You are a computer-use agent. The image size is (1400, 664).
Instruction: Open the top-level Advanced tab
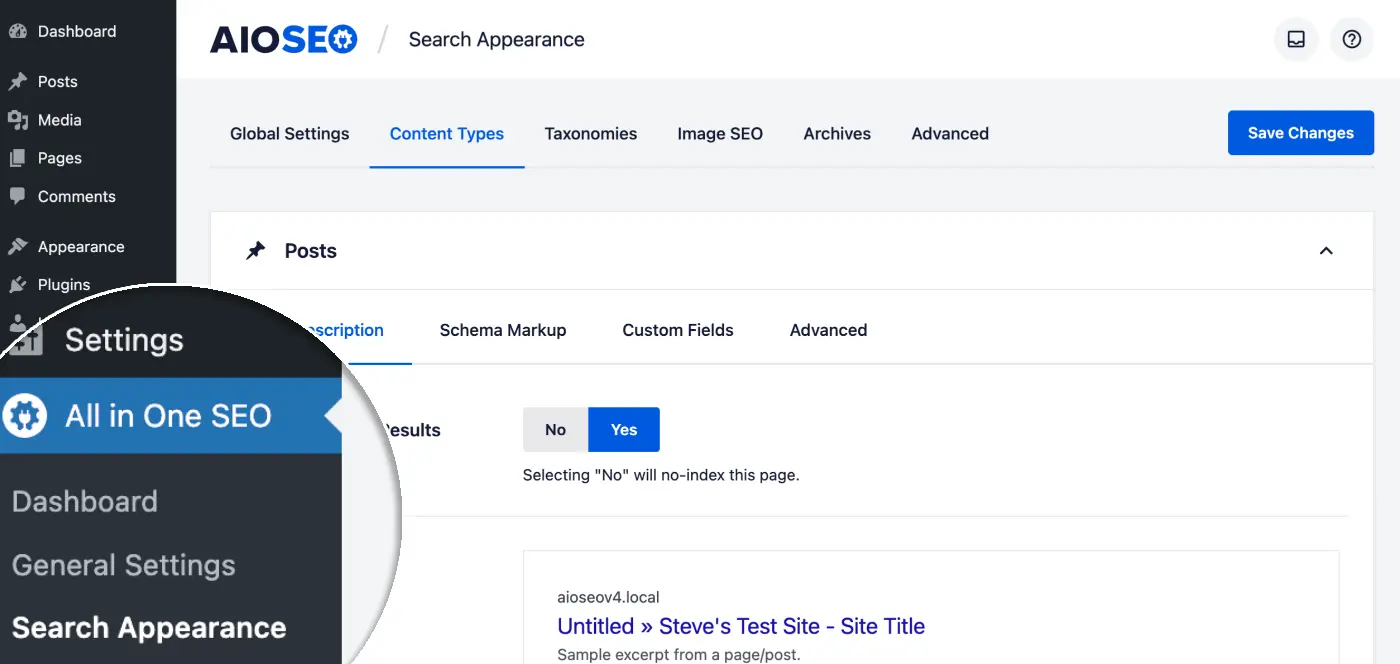[x=950, y=134]
